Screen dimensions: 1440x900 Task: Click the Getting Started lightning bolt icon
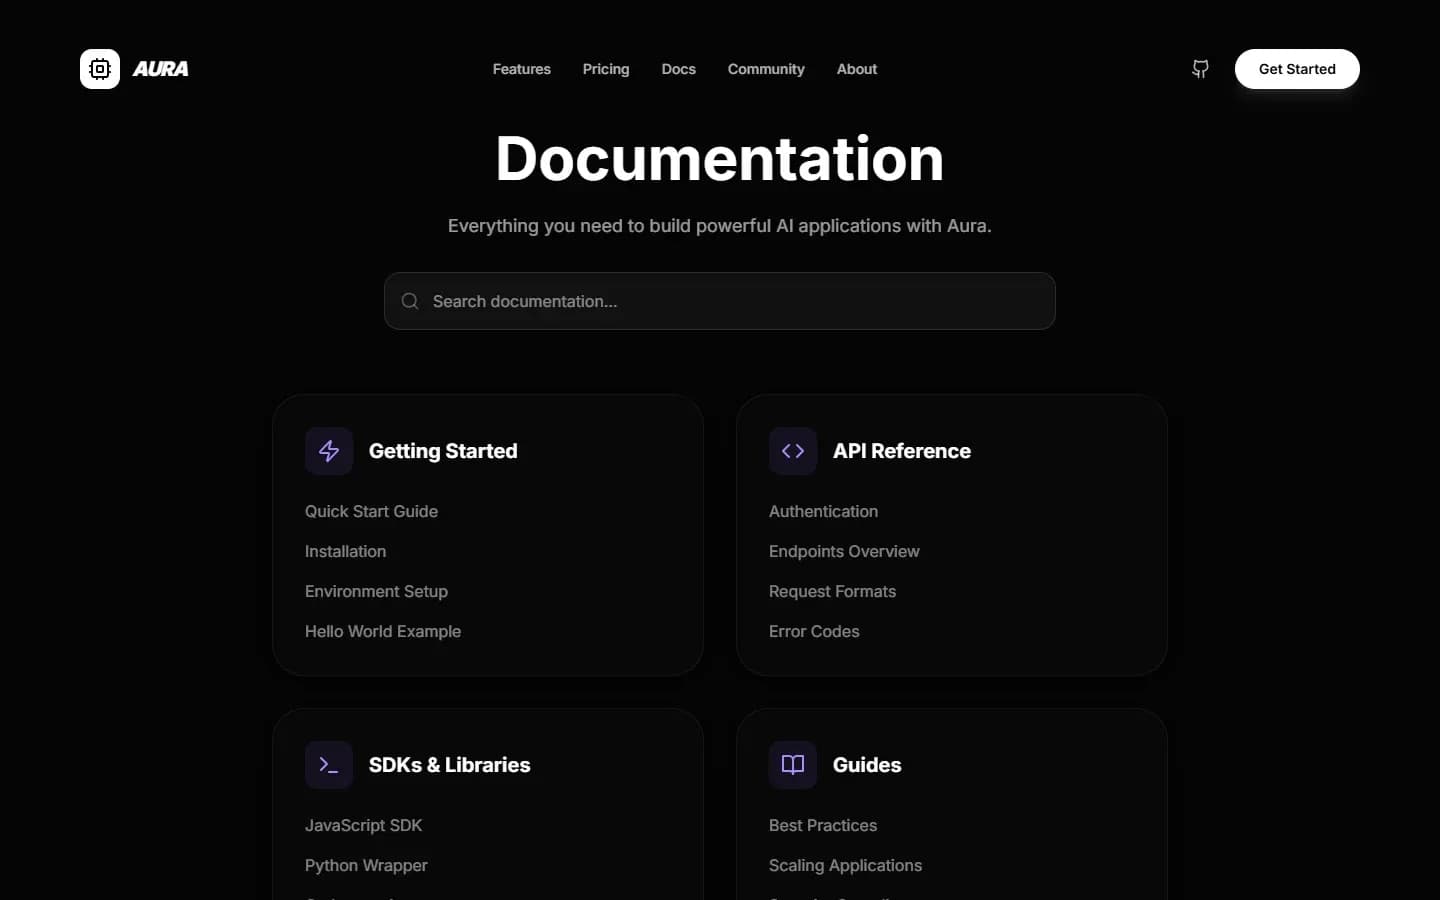pos(329,451)
